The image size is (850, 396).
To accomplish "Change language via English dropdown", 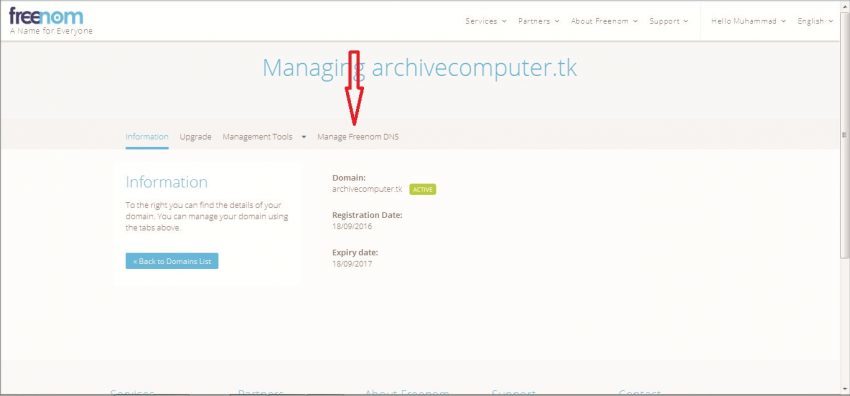I will click(815, 21).
